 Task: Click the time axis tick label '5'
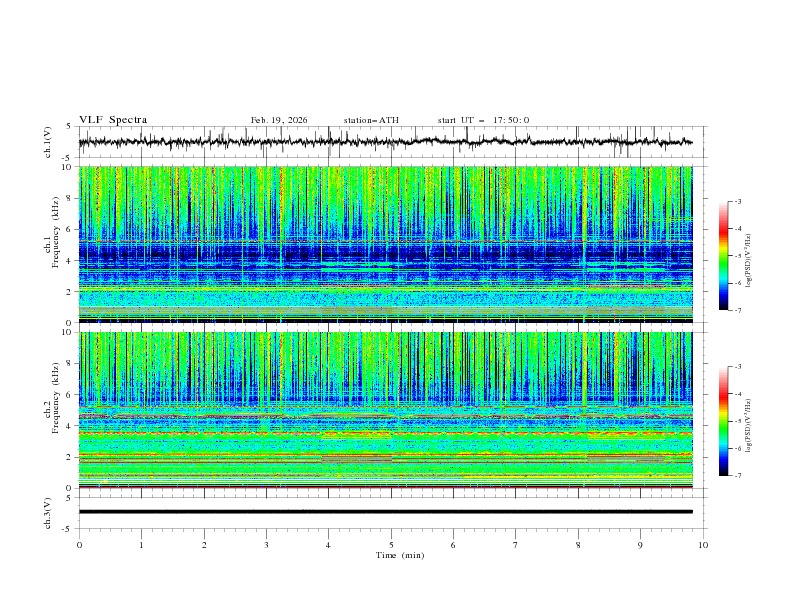pyautogui.click(x=391, y=545)
